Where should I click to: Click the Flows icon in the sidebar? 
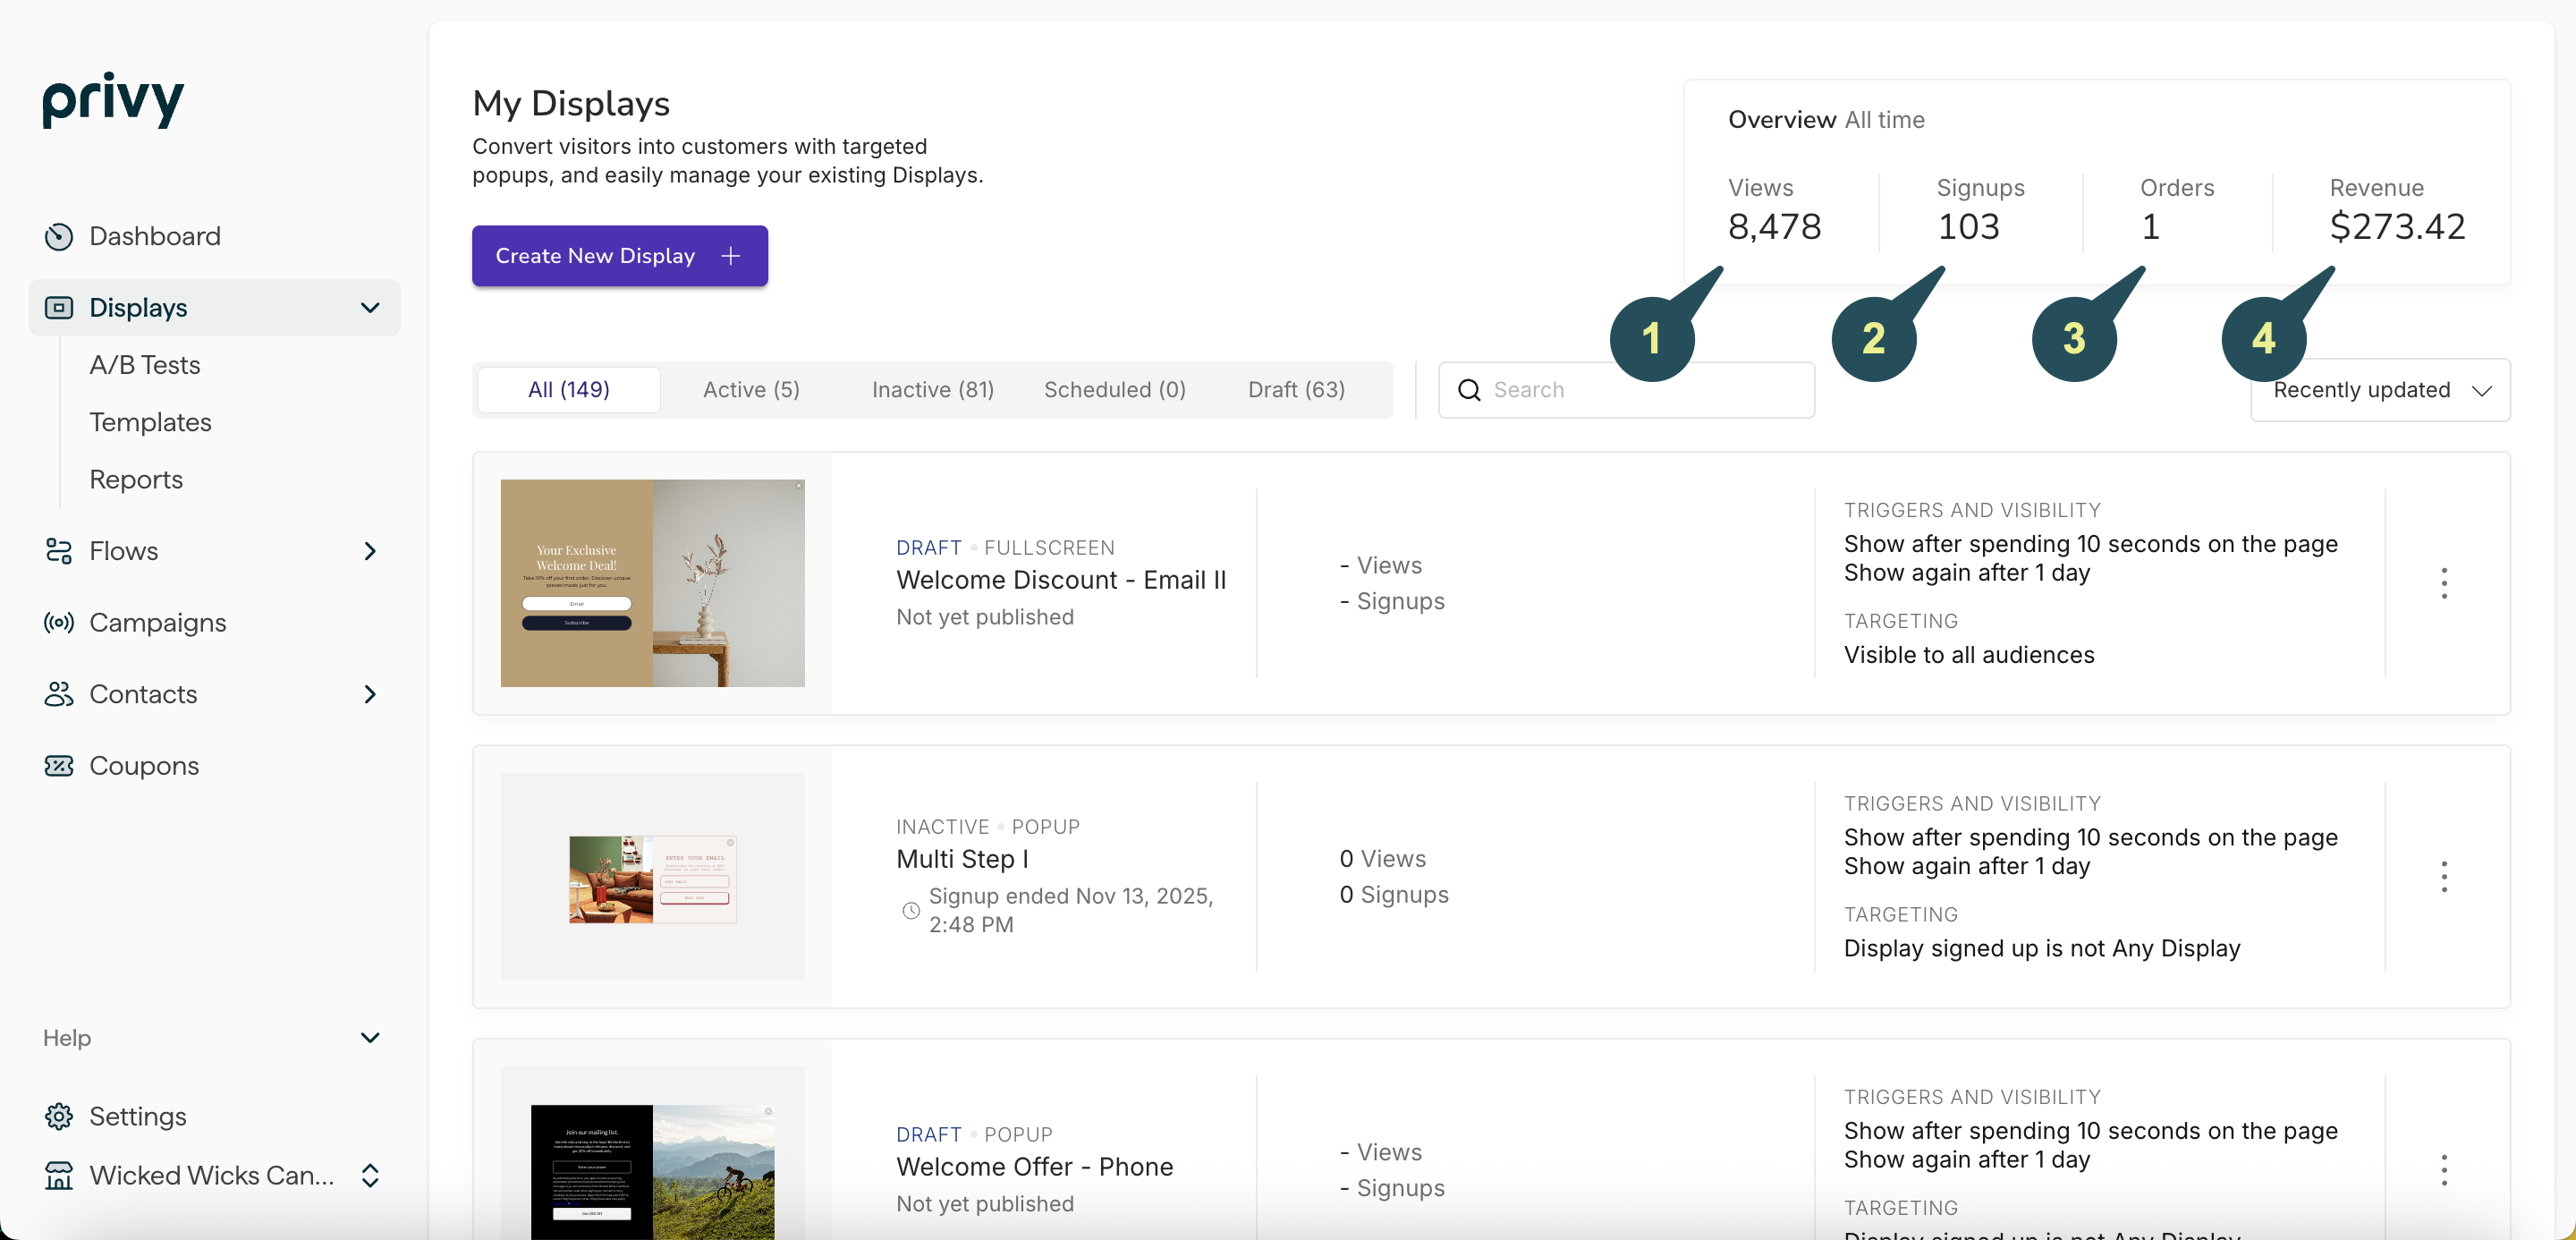click(x=58, y=550)
